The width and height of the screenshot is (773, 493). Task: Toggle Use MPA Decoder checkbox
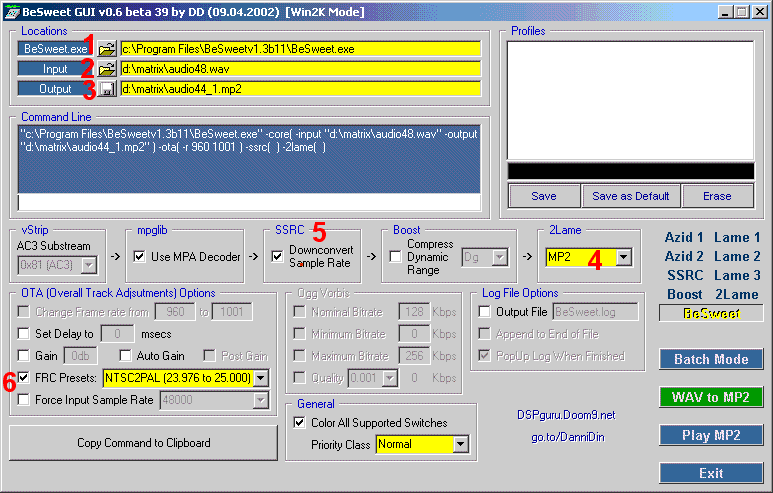point(140,256)
